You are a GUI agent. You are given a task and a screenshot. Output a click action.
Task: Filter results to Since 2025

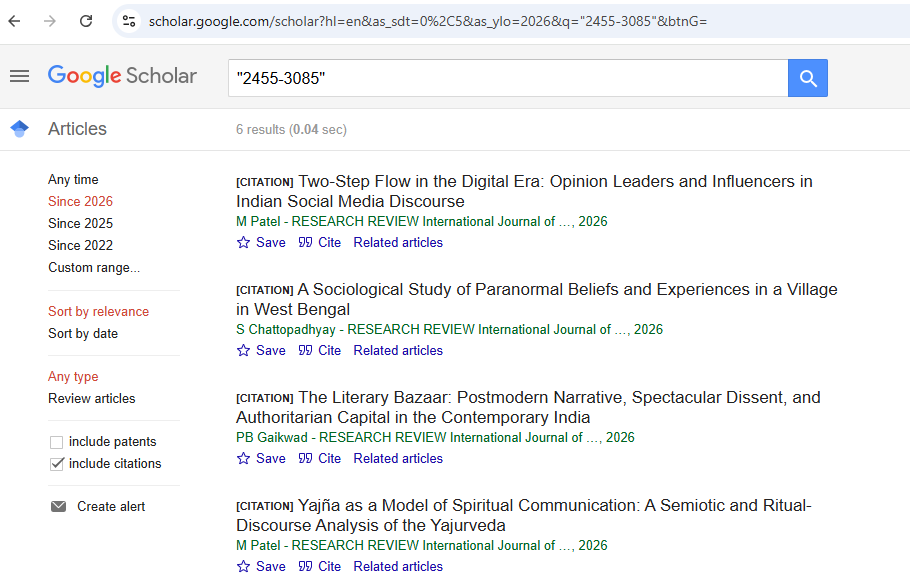click(80, 224)
